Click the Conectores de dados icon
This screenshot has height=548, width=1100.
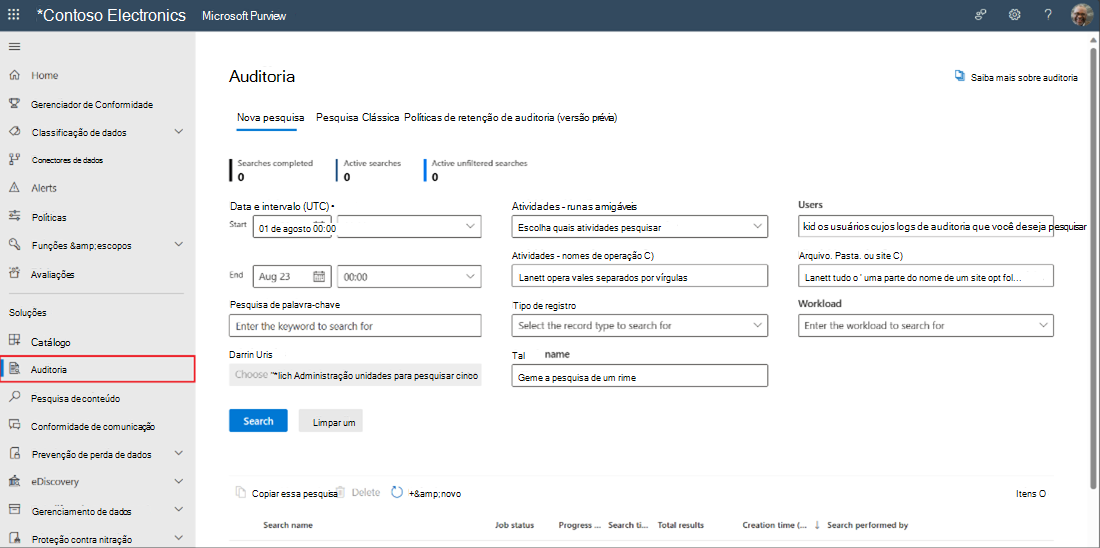pos(14,160)
